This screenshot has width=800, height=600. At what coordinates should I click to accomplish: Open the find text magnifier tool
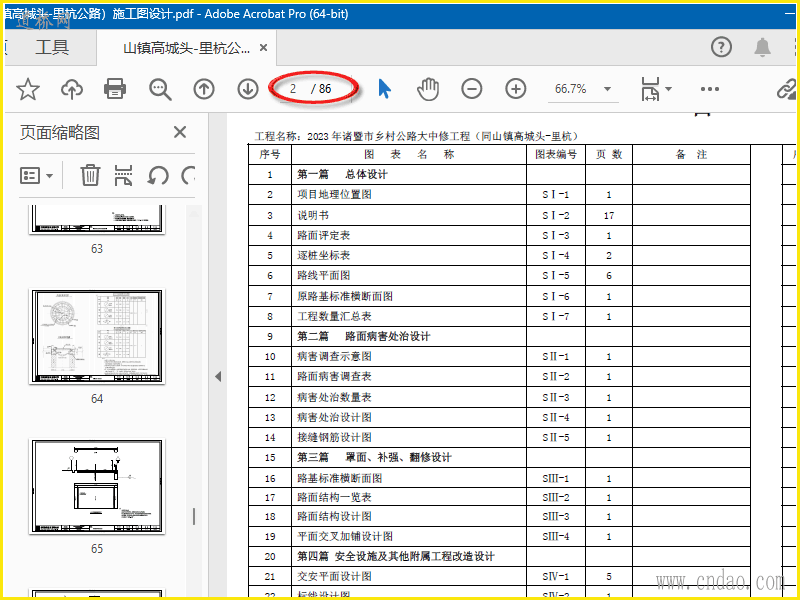pyautogui.click(x=160, y=89)
